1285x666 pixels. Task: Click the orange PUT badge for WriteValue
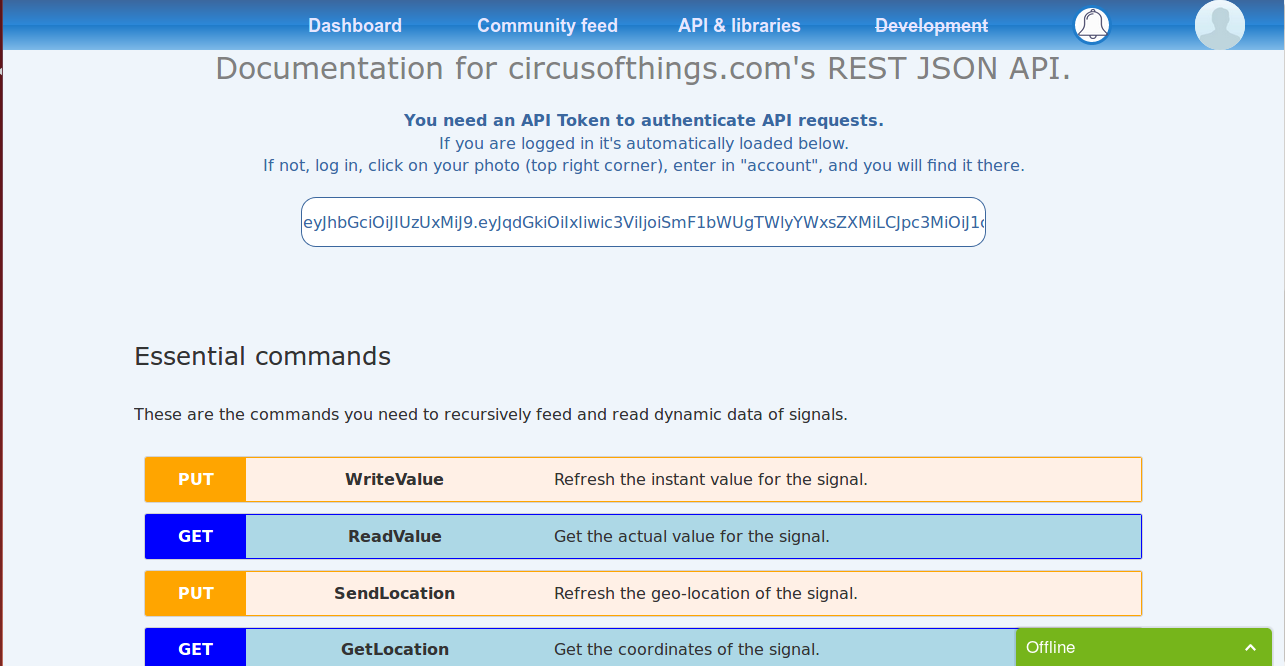point(195,479)
